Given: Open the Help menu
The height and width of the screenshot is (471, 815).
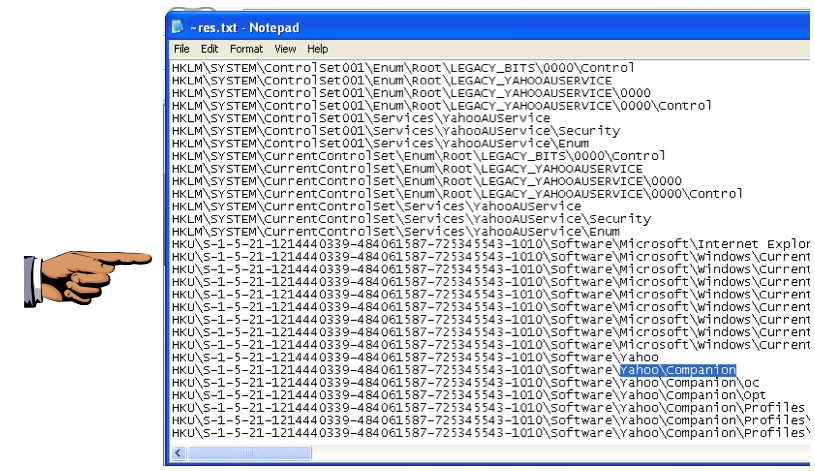Looking at the screenshot, I should pyautogui.click(x=317, y=49).
